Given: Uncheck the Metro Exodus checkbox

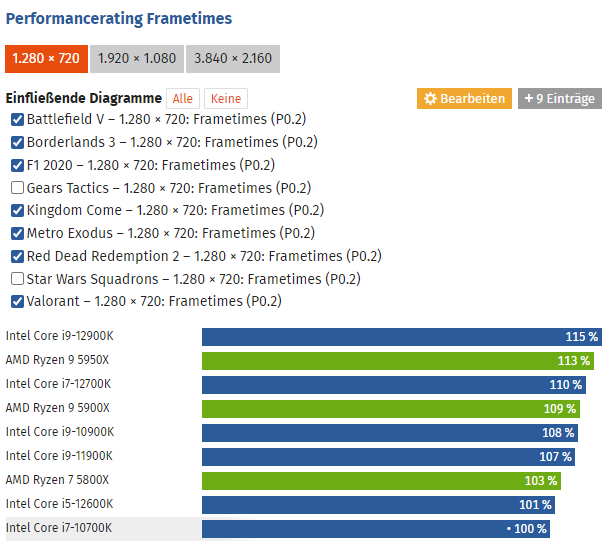Looking at the screenshot, I should tap(17, 234).
